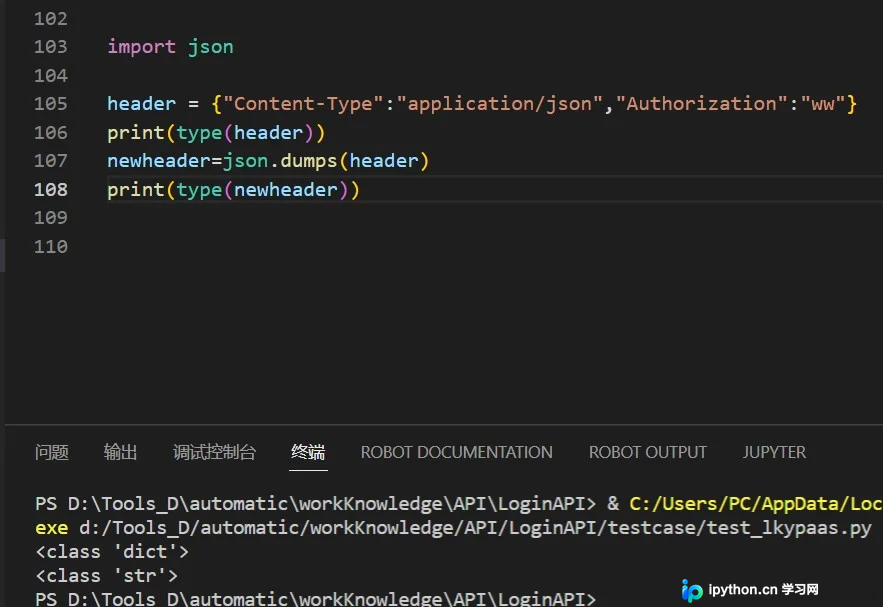The height and width of the screenshot is (607, 883).
Task: Switch to the 输出 tab
Action: click(120, 452)
